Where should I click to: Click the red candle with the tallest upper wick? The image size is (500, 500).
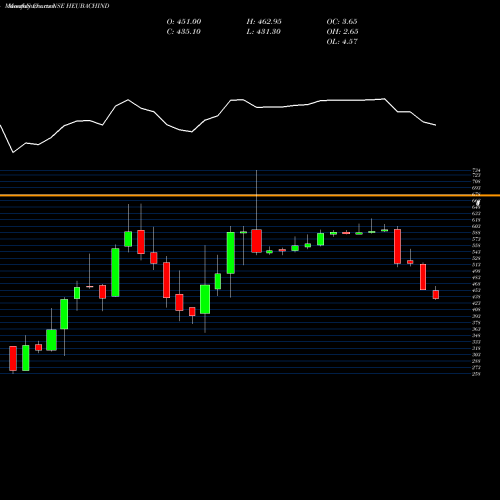pos(256,241)
